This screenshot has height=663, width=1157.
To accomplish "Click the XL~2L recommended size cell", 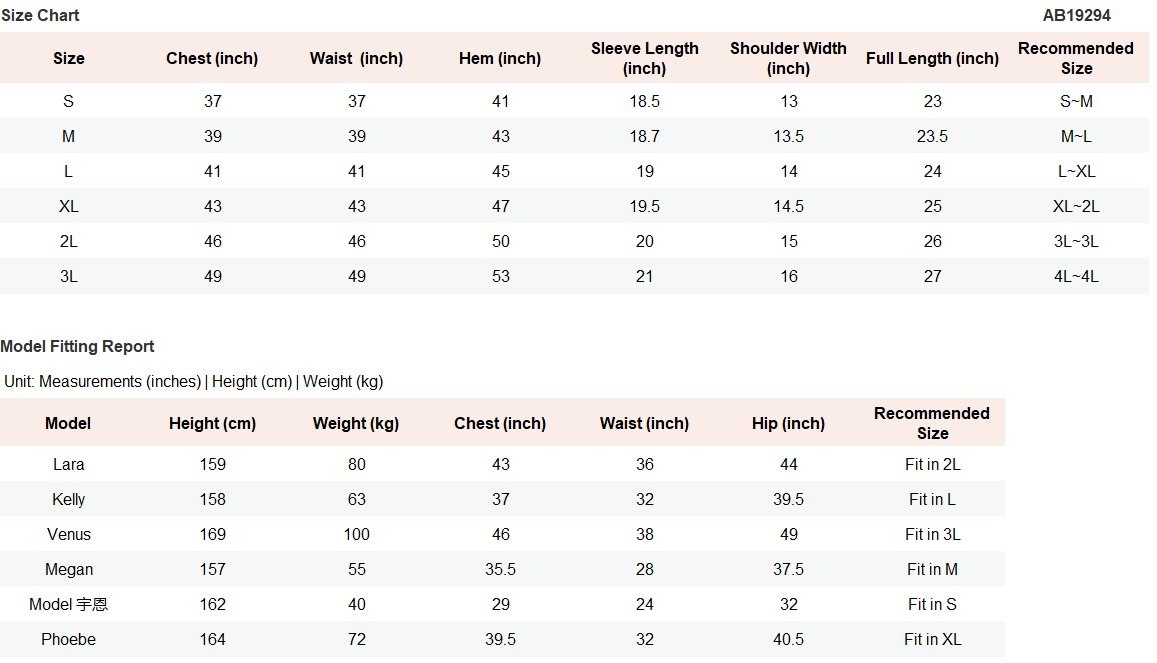I will click(x=1076, y=206).
